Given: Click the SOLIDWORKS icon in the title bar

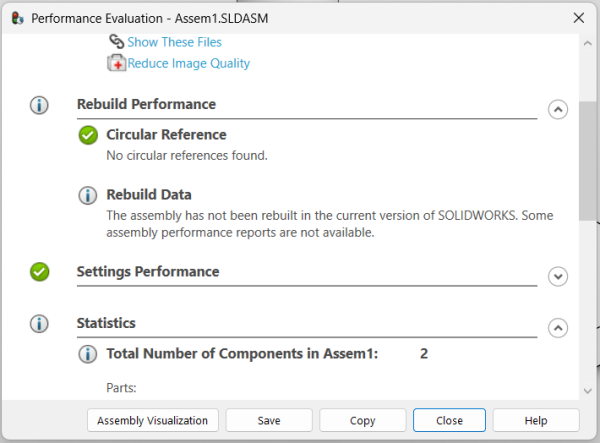Looking at the screenshot, I should click(x=18, y=18).
